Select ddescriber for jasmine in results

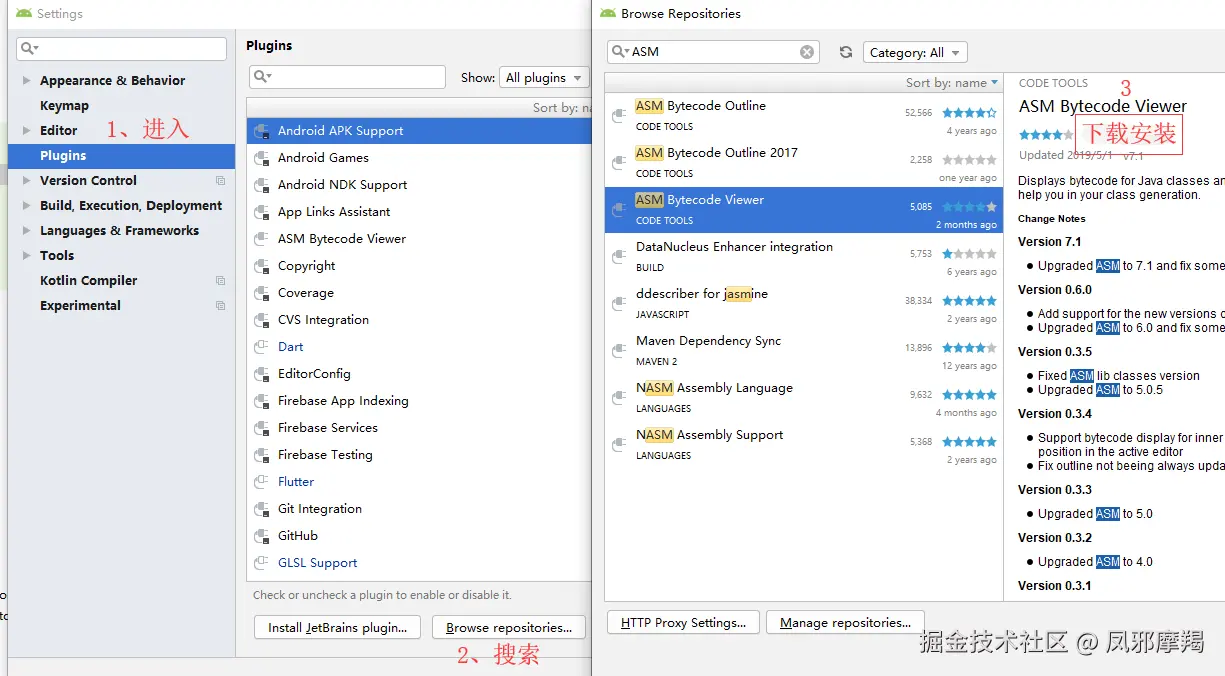(x=804, y=304)
